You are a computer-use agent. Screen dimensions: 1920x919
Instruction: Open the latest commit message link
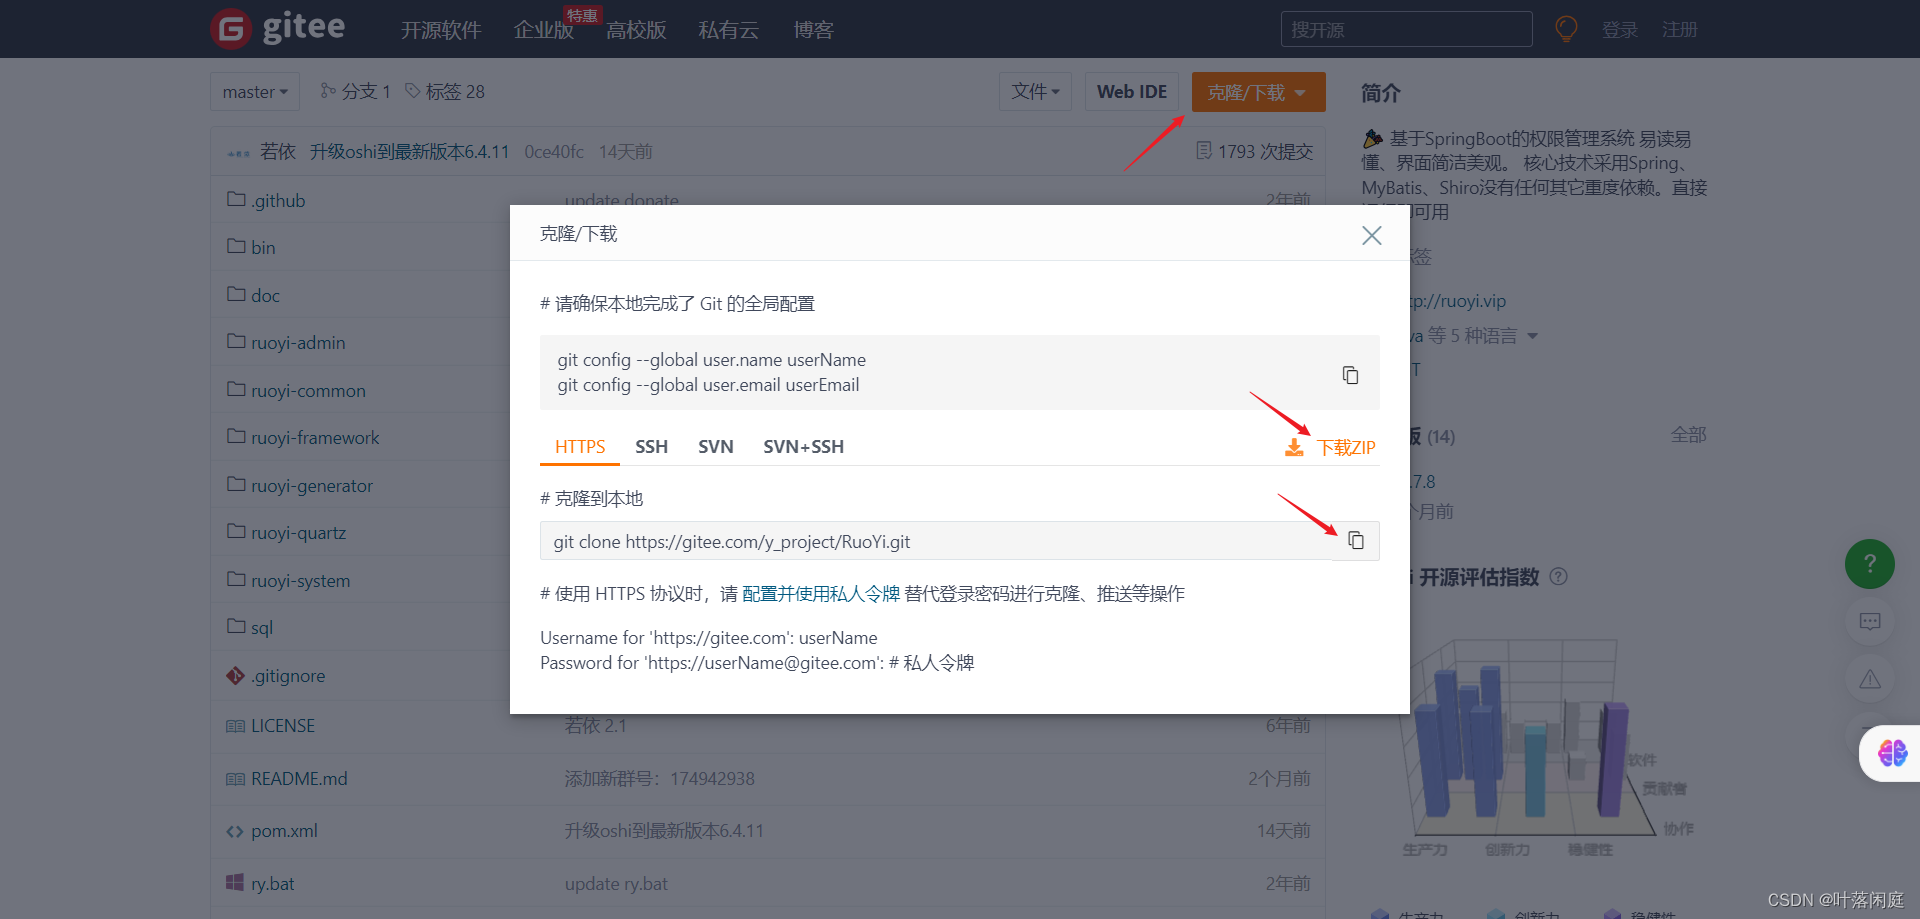[410, 152]
